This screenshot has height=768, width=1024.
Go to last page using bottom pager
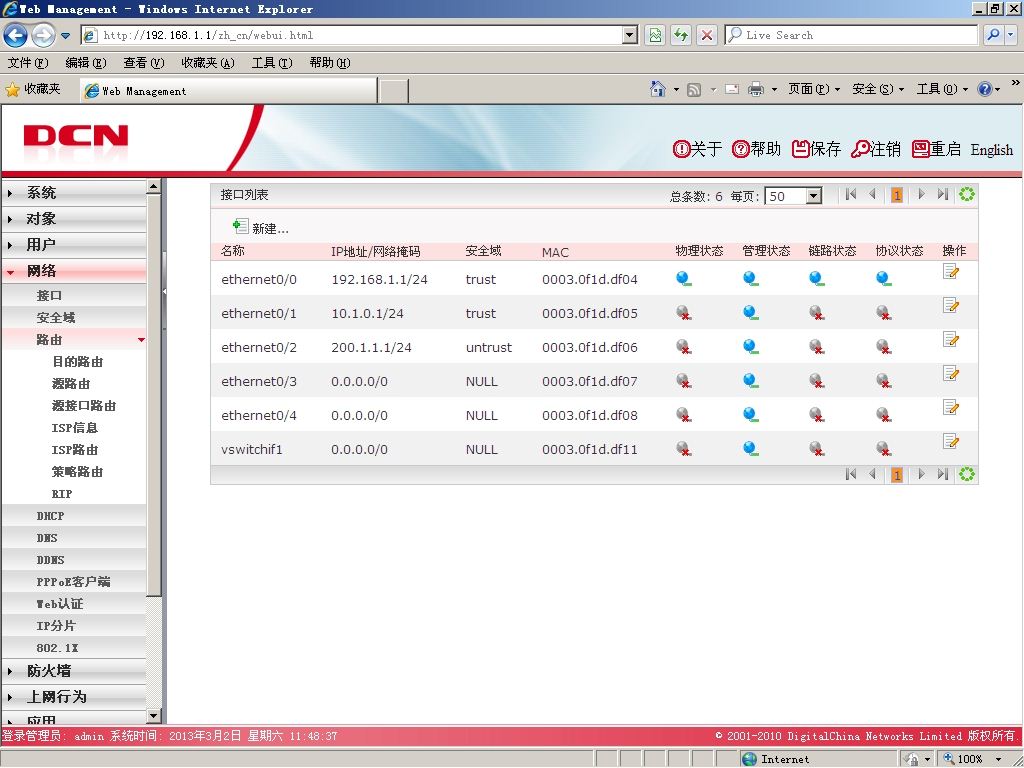click(942, 474)
